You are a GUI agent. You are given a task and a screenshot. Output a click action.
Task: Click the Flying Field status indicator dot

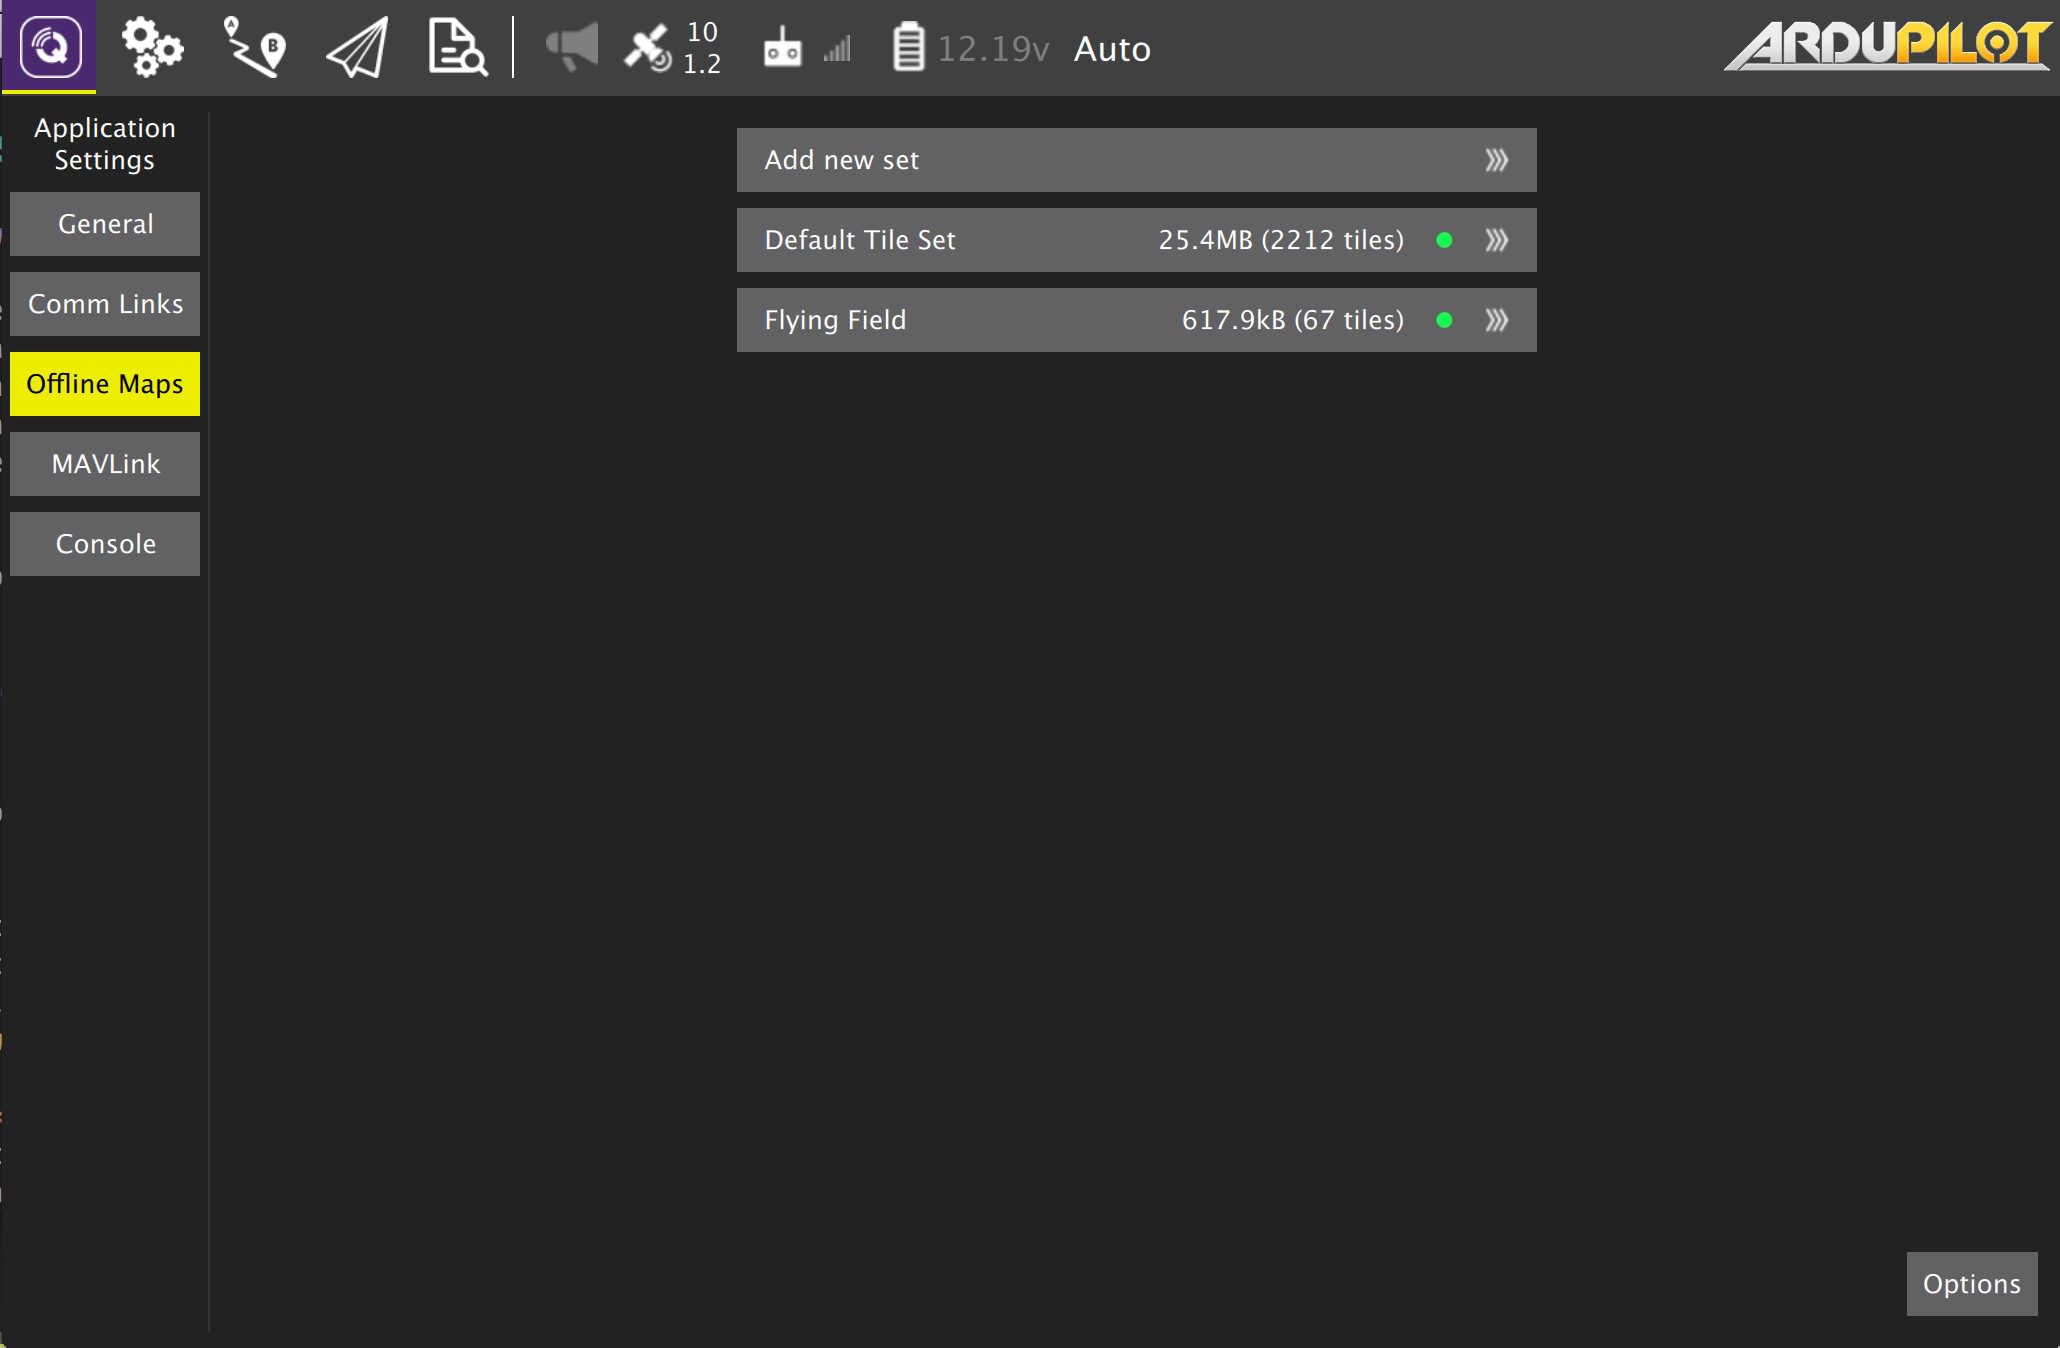(x=1444, y=320)
